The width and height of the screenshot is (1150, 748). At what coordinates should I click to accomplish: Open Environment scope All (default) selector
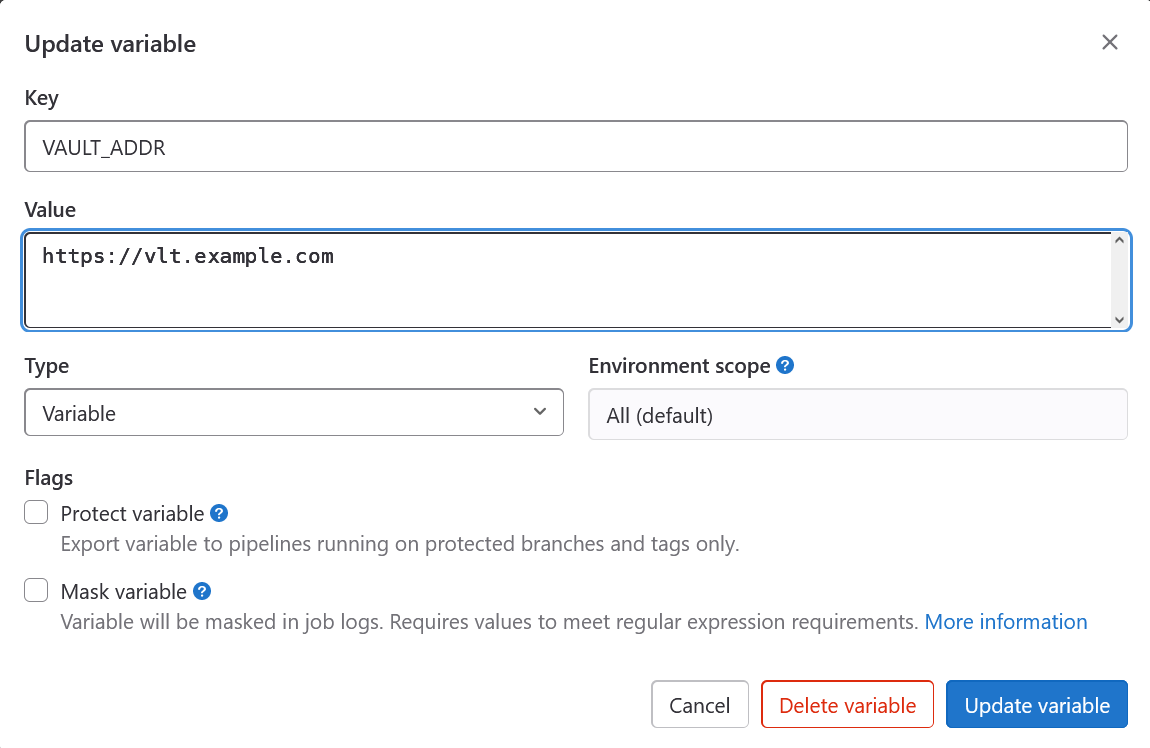(x=857, y=415)
